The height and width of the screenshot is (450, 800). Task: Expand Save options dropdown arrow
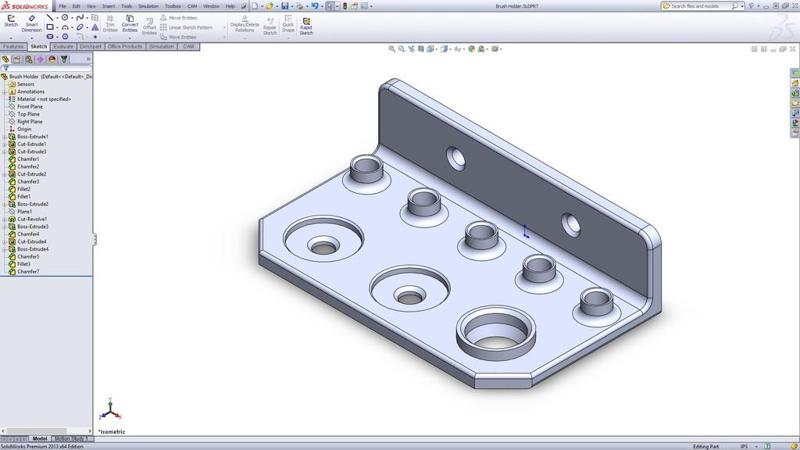tap(292, 7)
